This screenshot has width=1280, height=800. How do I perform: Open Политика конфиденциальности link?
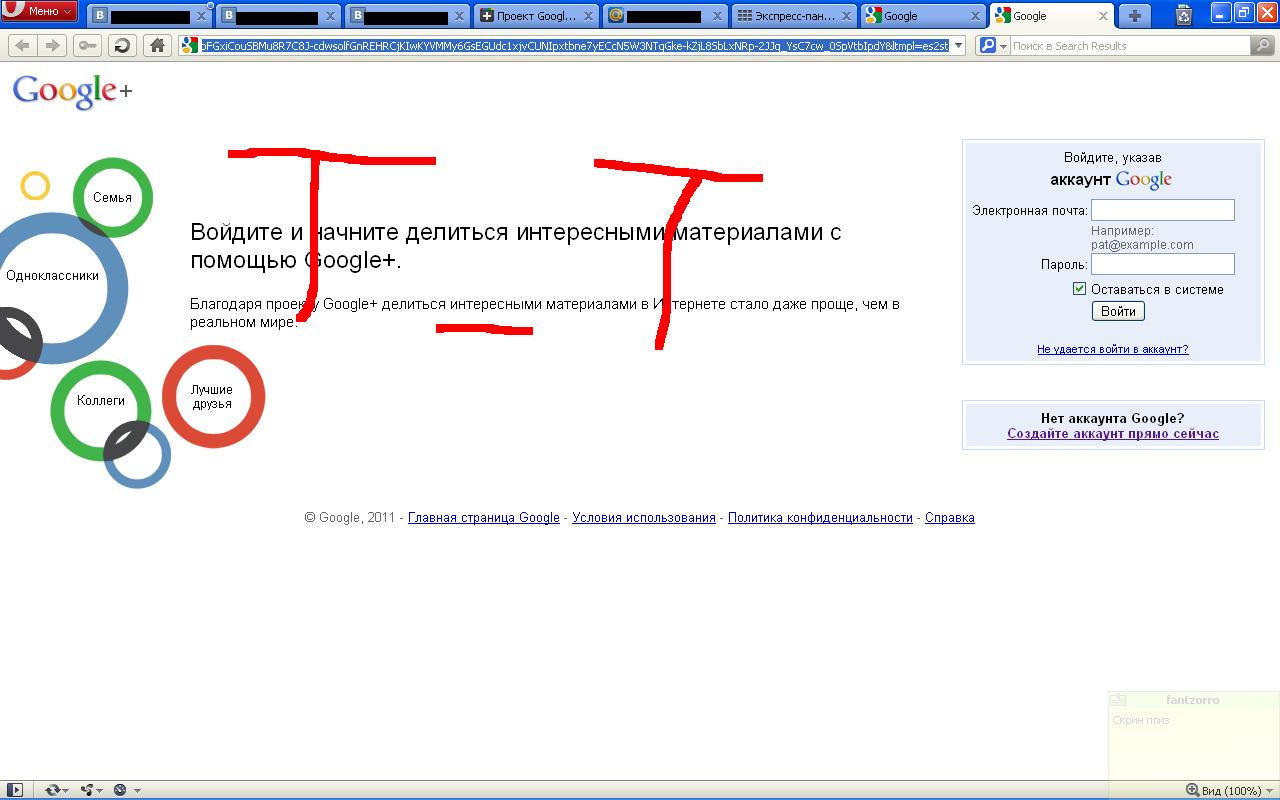tap(820, 518)
